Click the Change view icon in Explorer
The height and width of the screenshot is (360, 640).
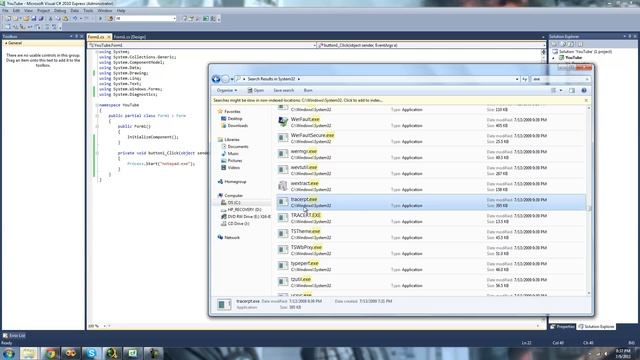point(553,90)
